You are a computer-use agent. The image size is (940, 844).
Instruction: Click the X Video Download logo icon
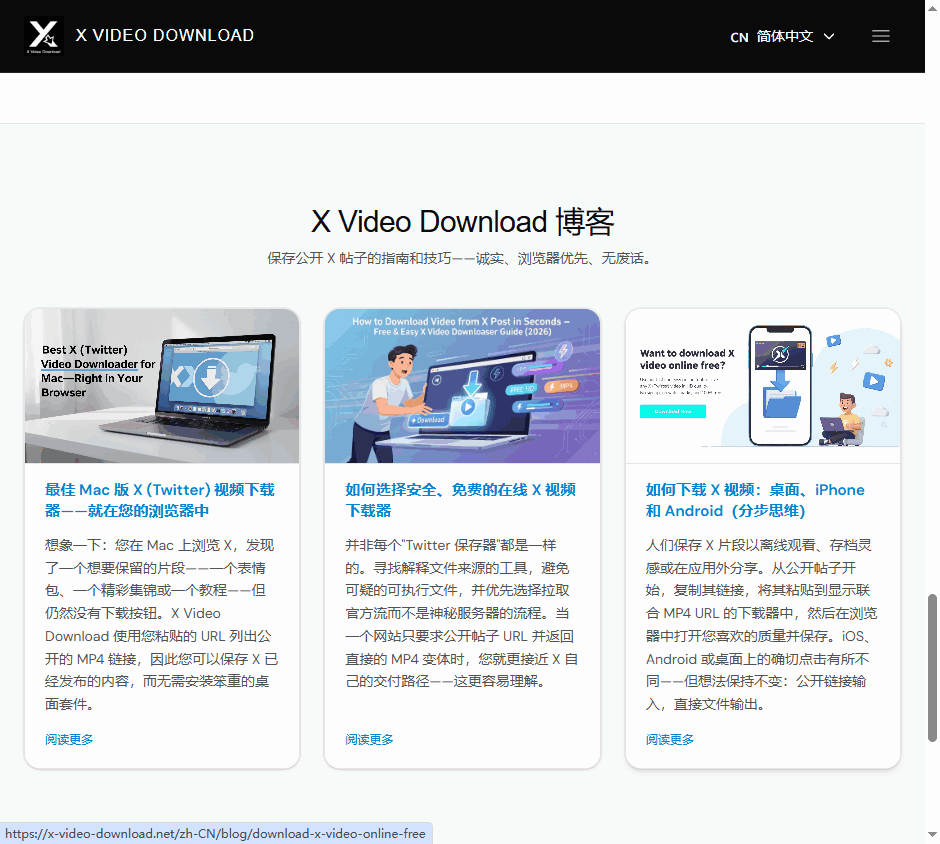44,36
